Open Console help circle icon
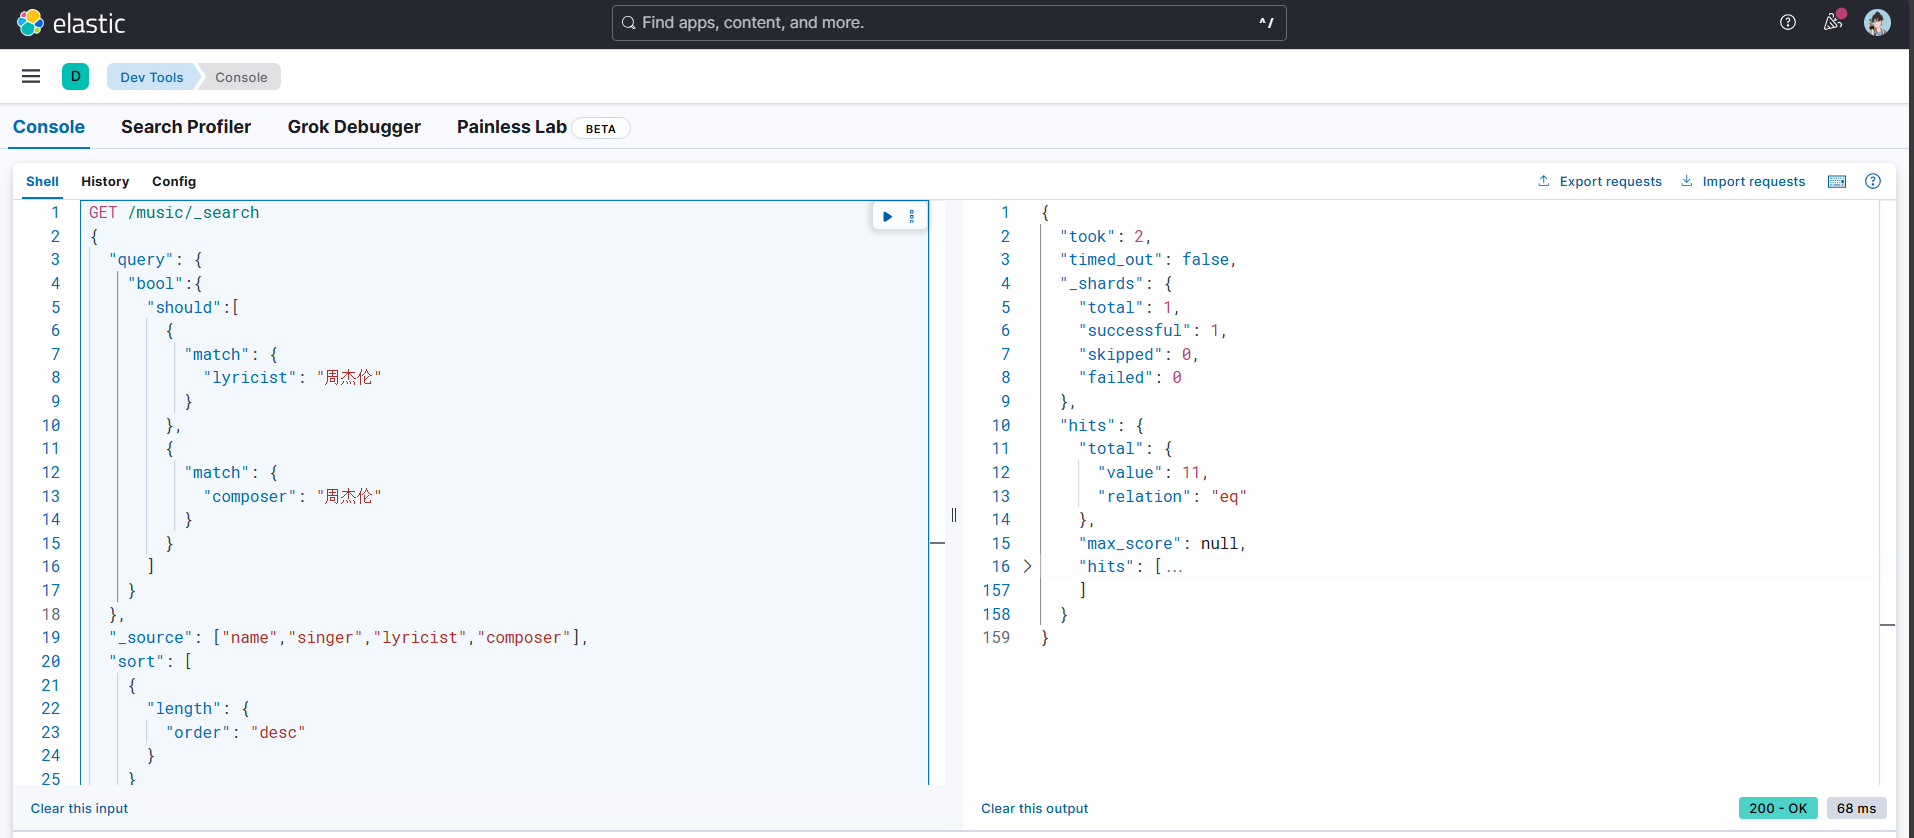1914x838 pixels. tap(1873, 181)
